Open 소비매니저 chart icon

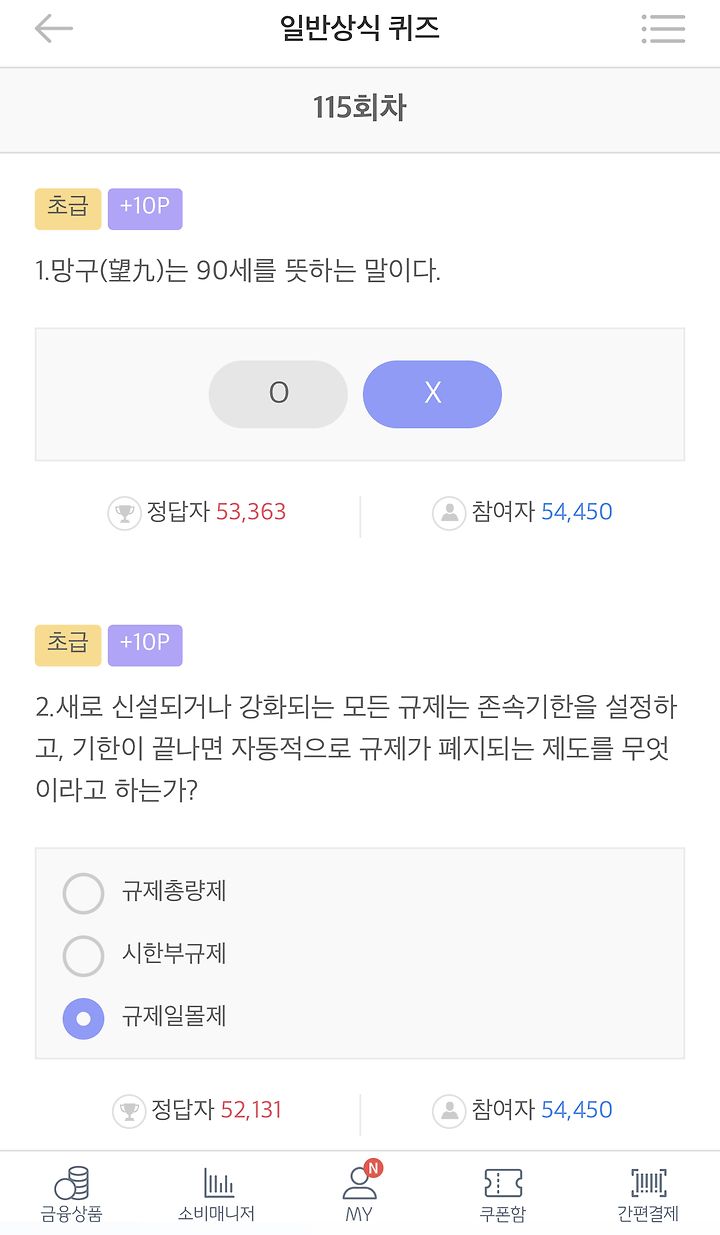(x=217, y=1184)
